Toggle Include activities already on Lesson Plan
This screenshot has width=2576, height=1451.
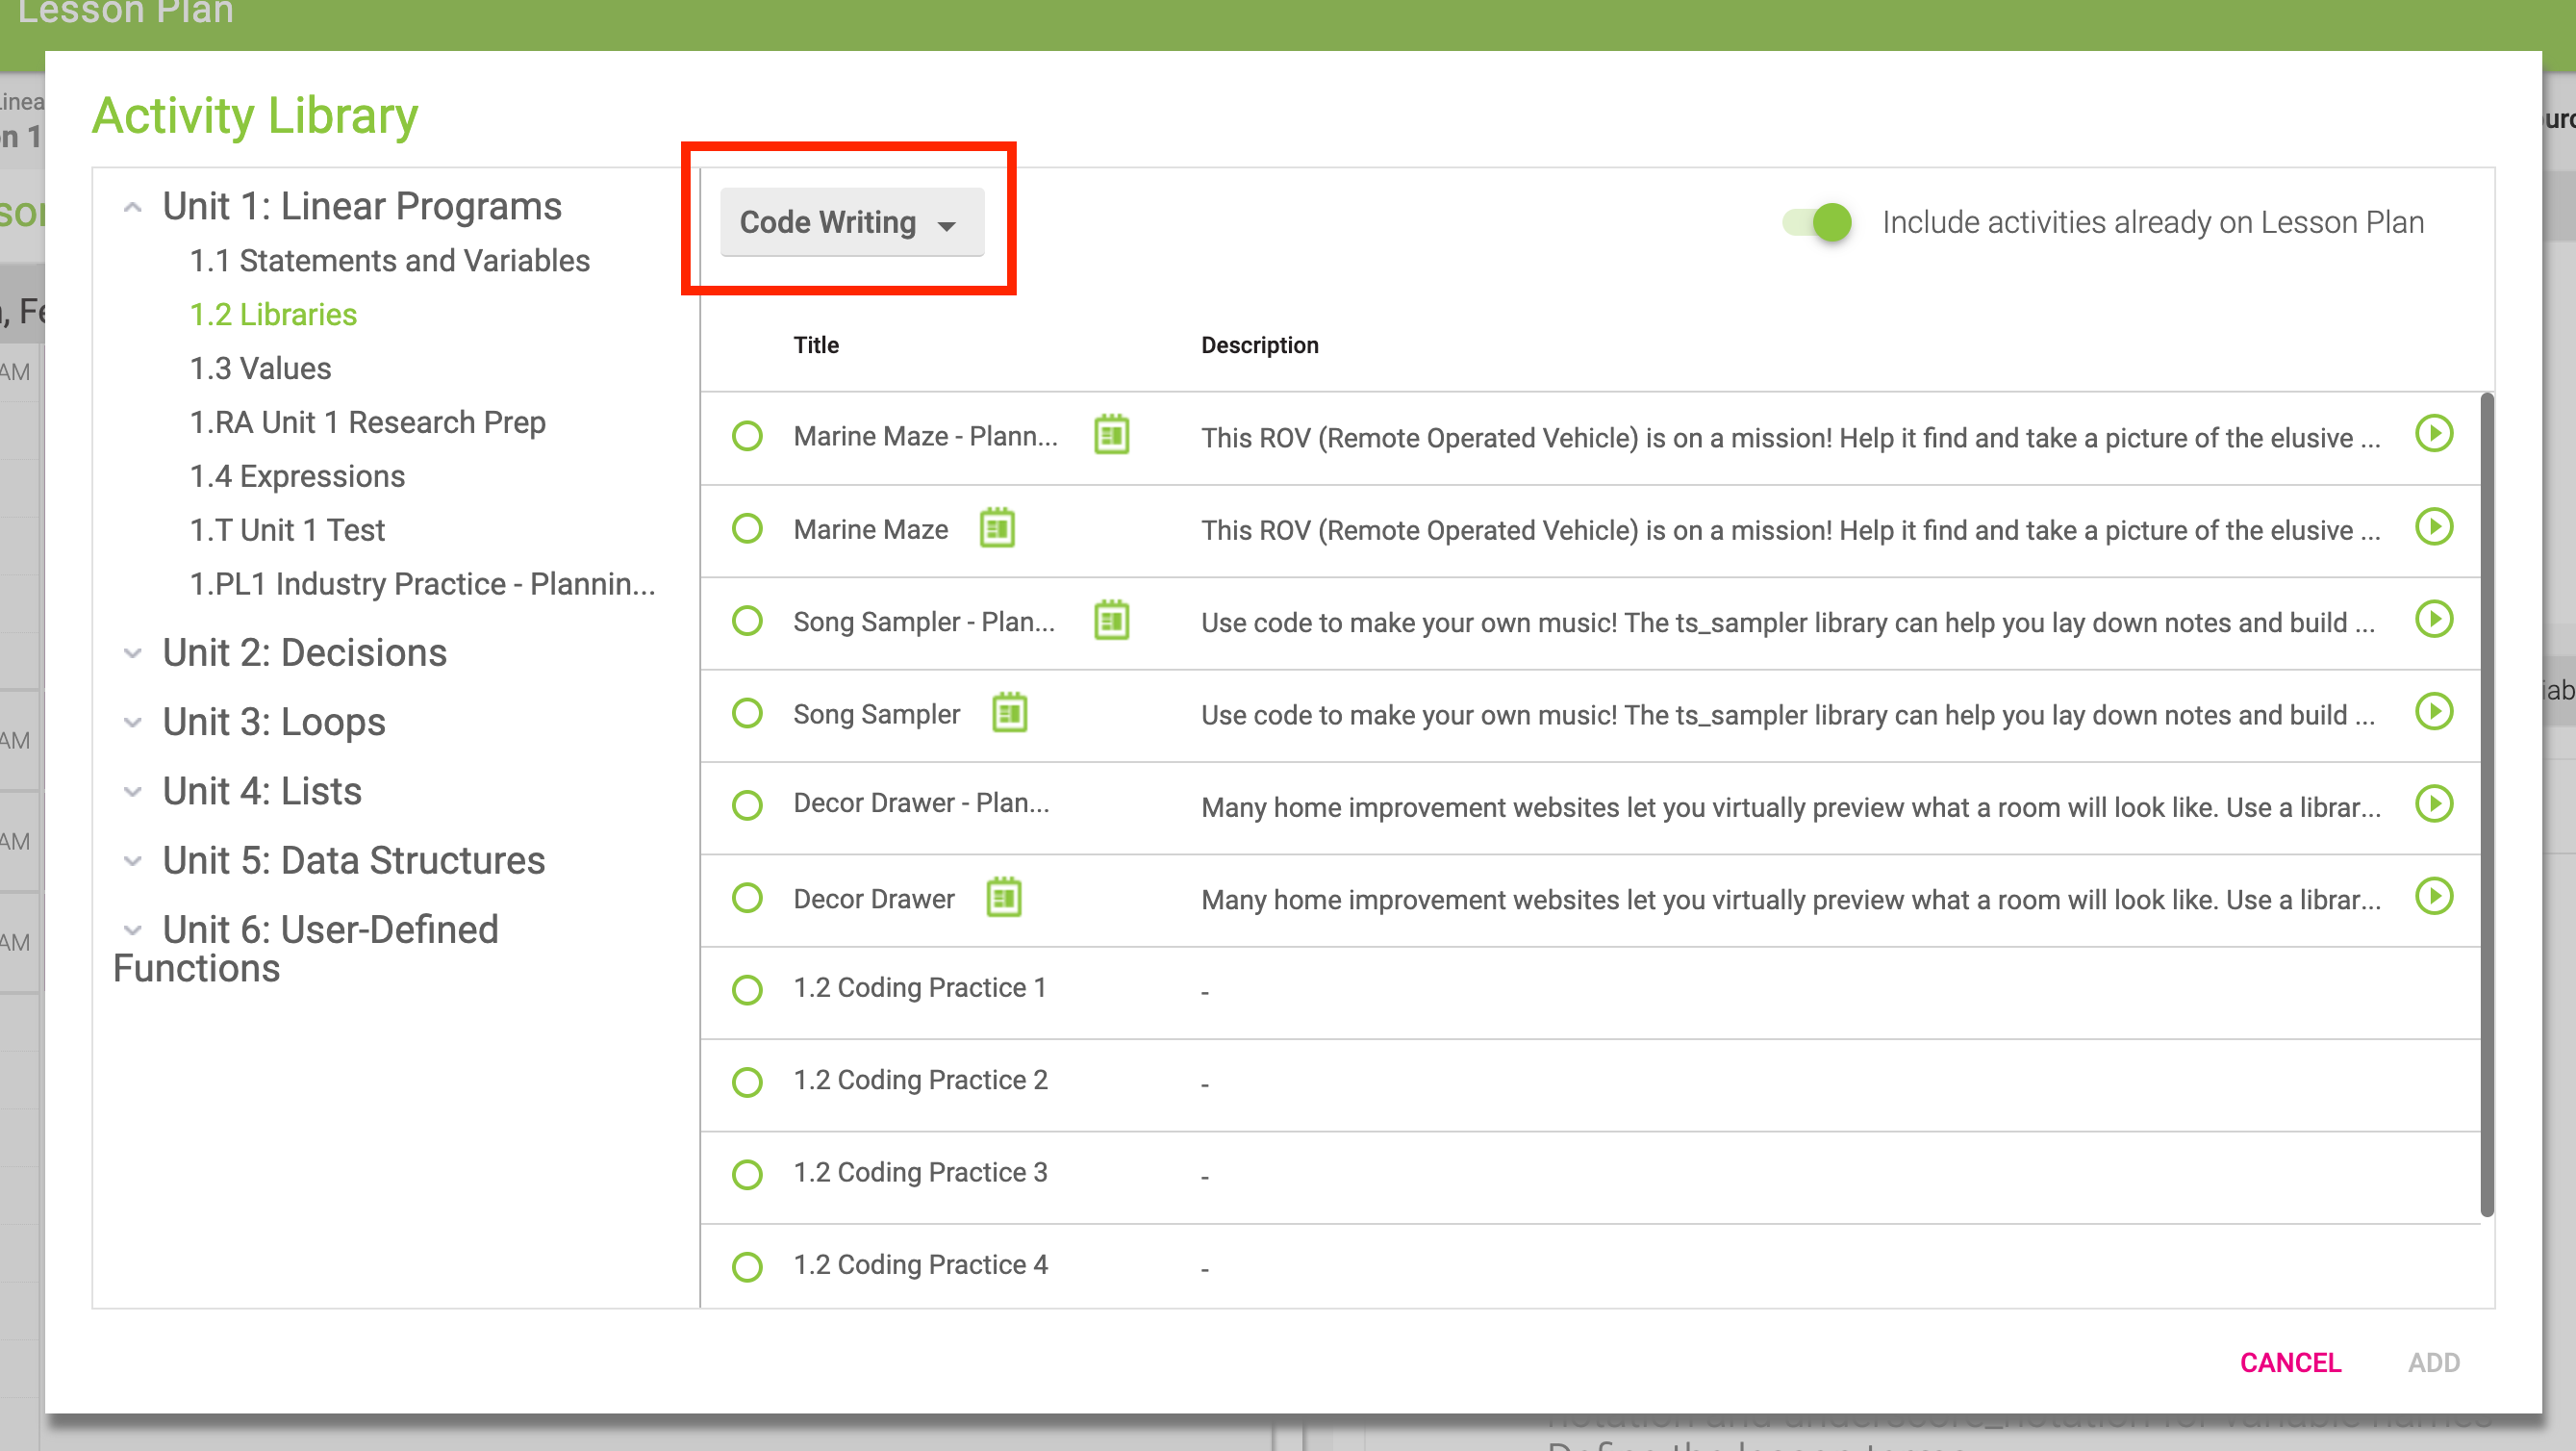(x=1817, y=222)
